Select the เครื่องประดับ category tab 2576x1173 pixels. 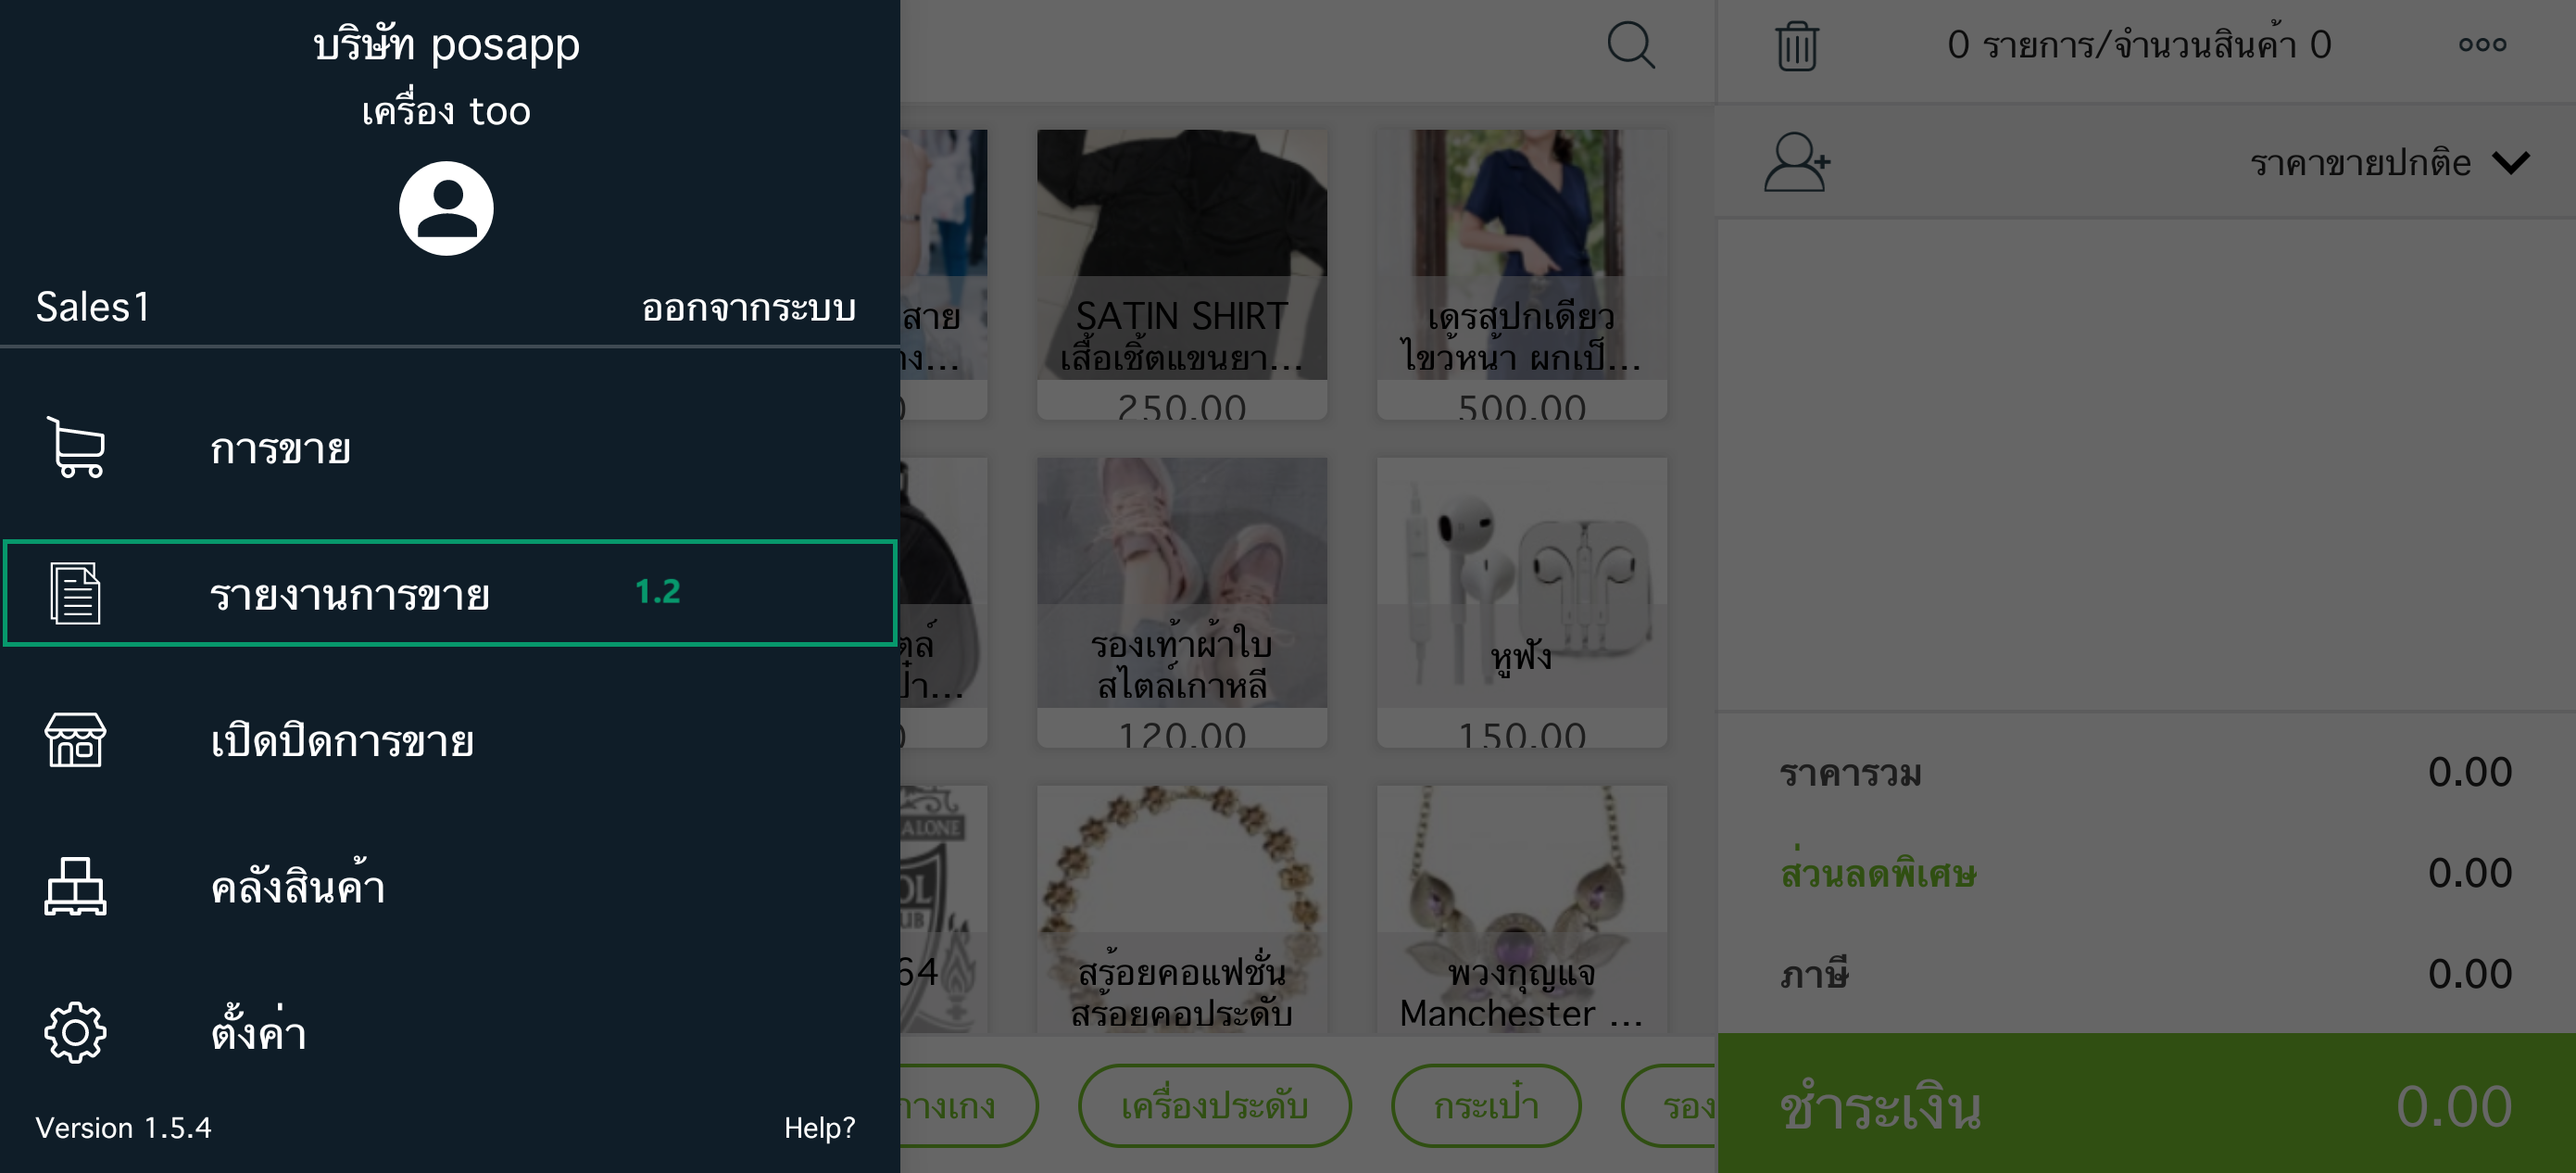(1214, 1105)
